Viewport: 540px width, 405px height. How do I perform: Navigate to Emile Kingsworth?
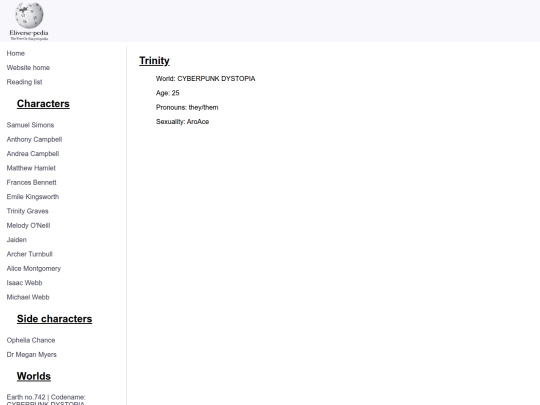(33, 197)
